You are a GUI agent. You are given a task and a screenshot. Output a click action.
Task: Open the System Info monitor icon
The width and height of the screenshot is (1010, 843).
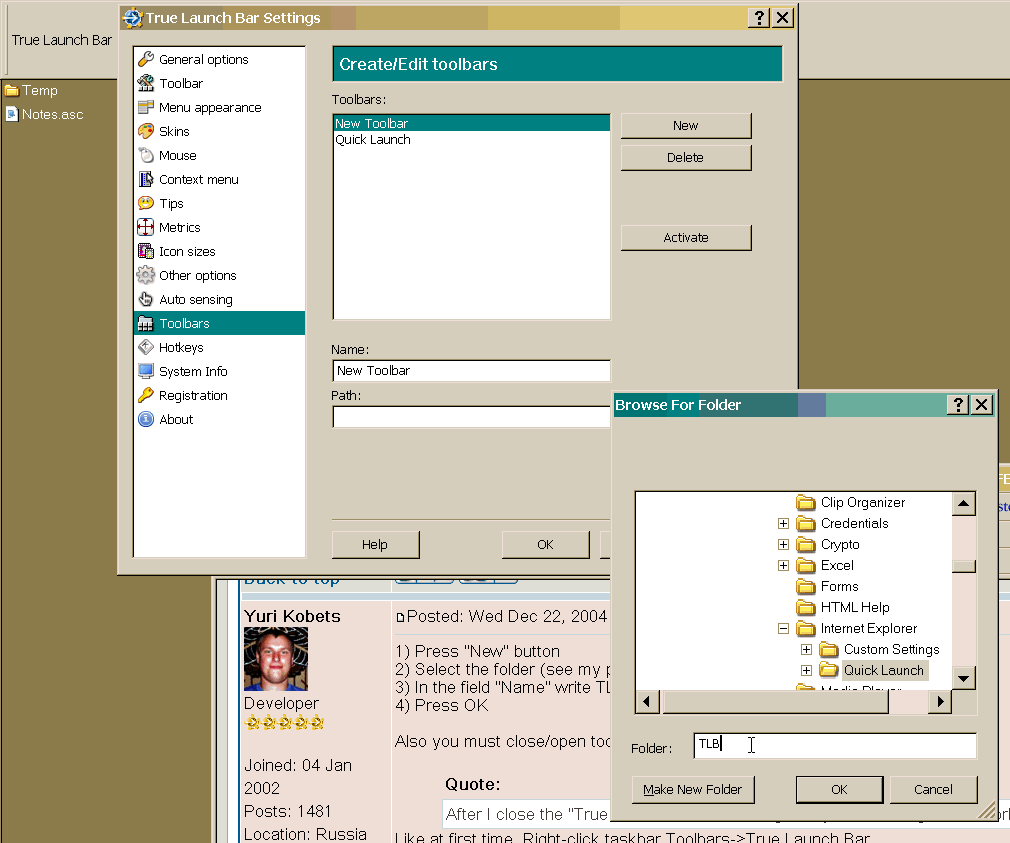146,371
